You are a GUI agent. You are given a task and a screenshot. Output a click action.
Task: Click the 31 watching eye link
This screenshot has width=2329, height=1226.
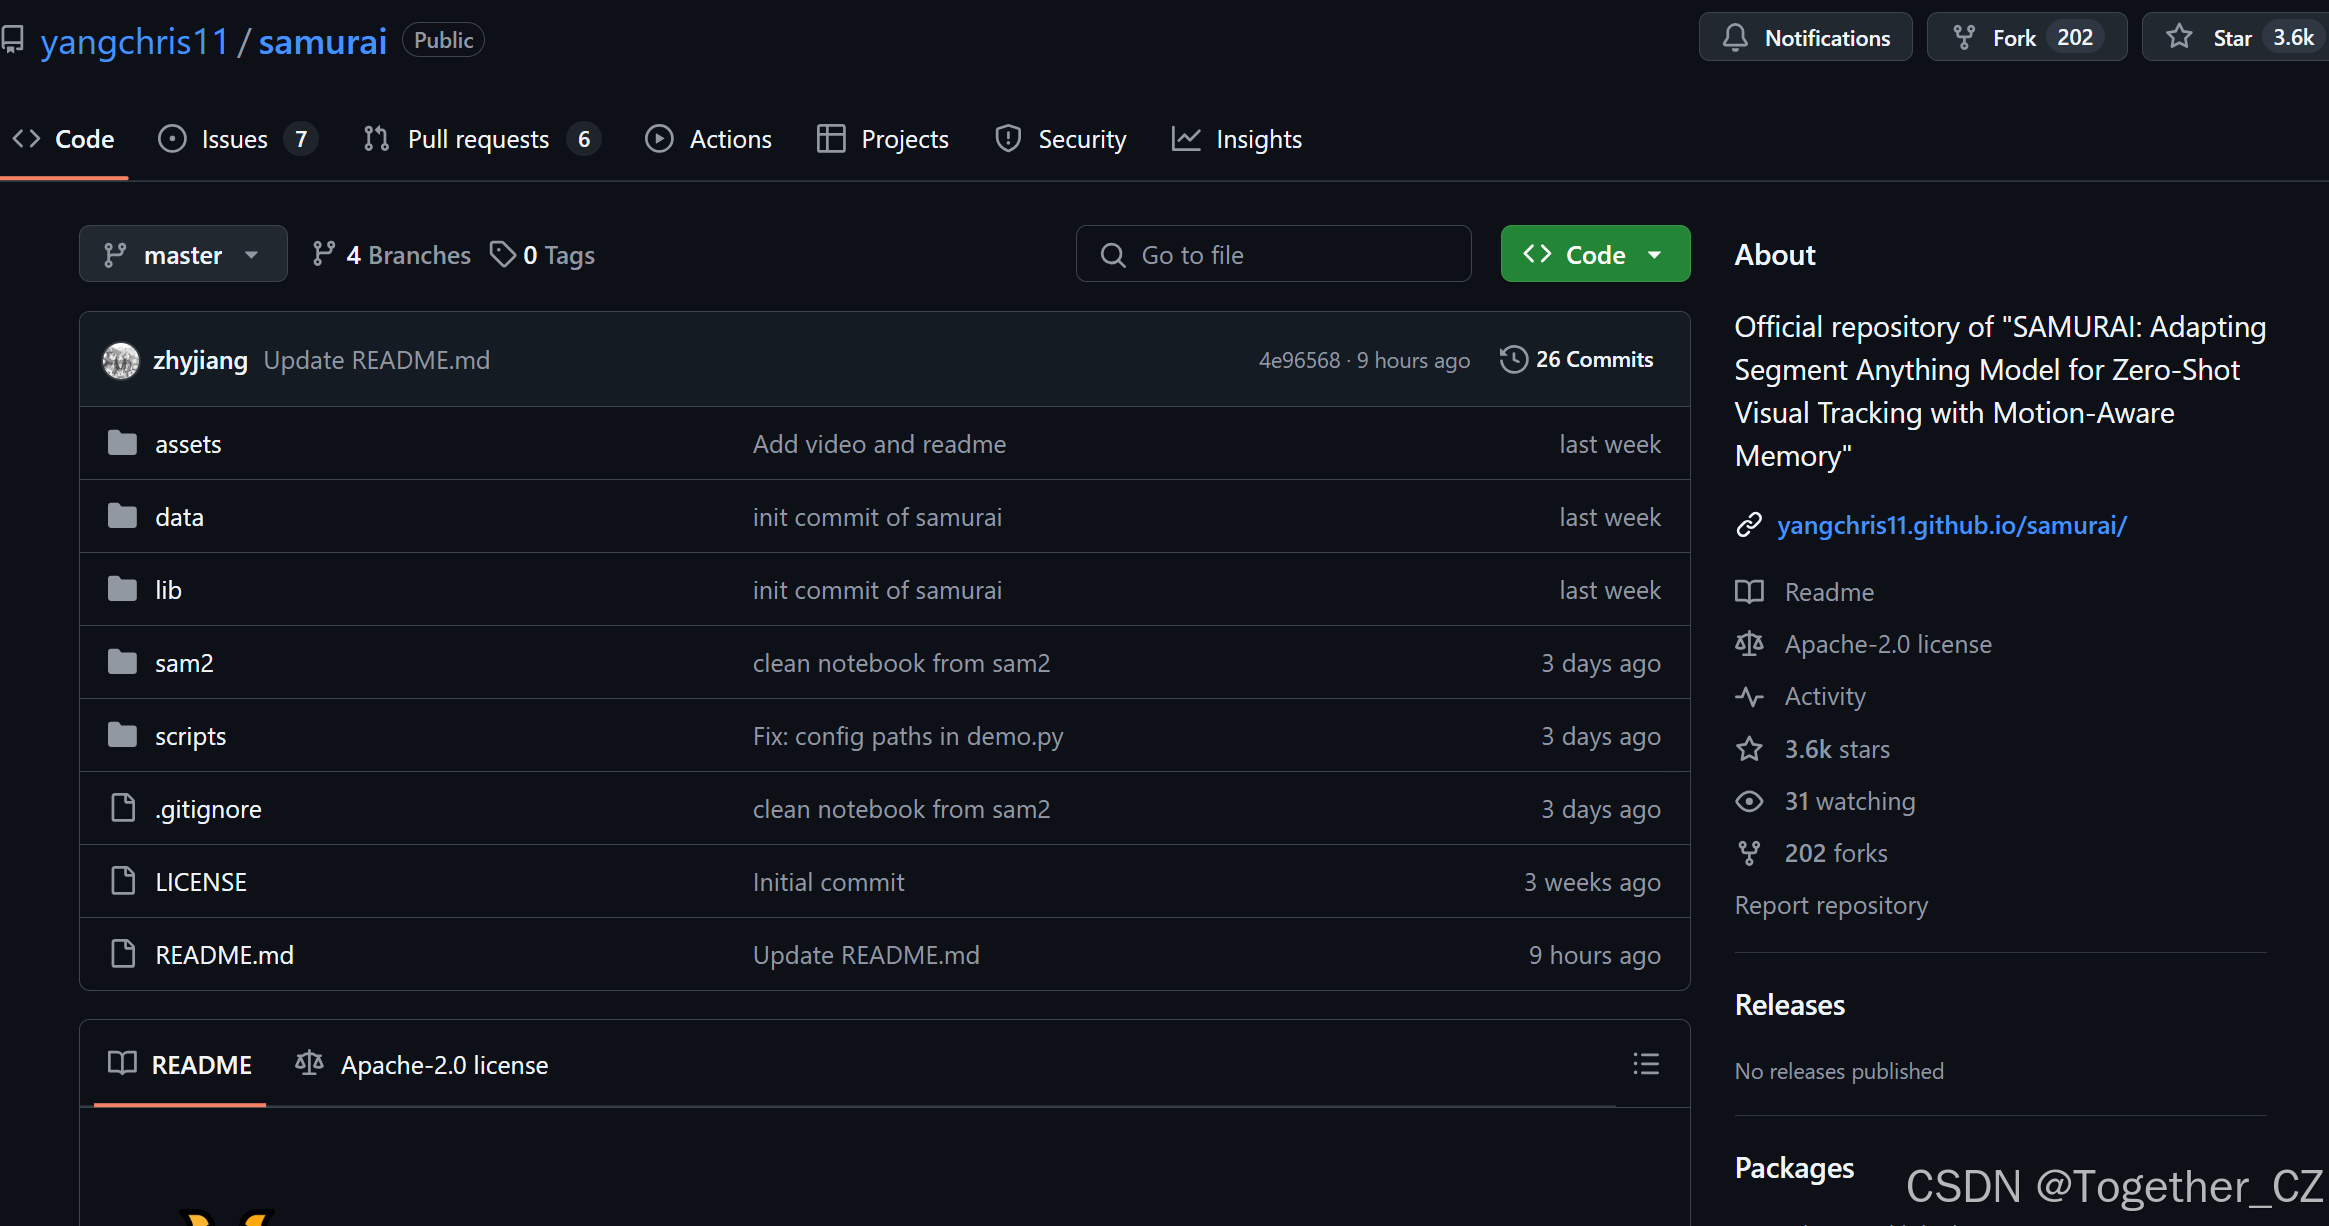1849,801
